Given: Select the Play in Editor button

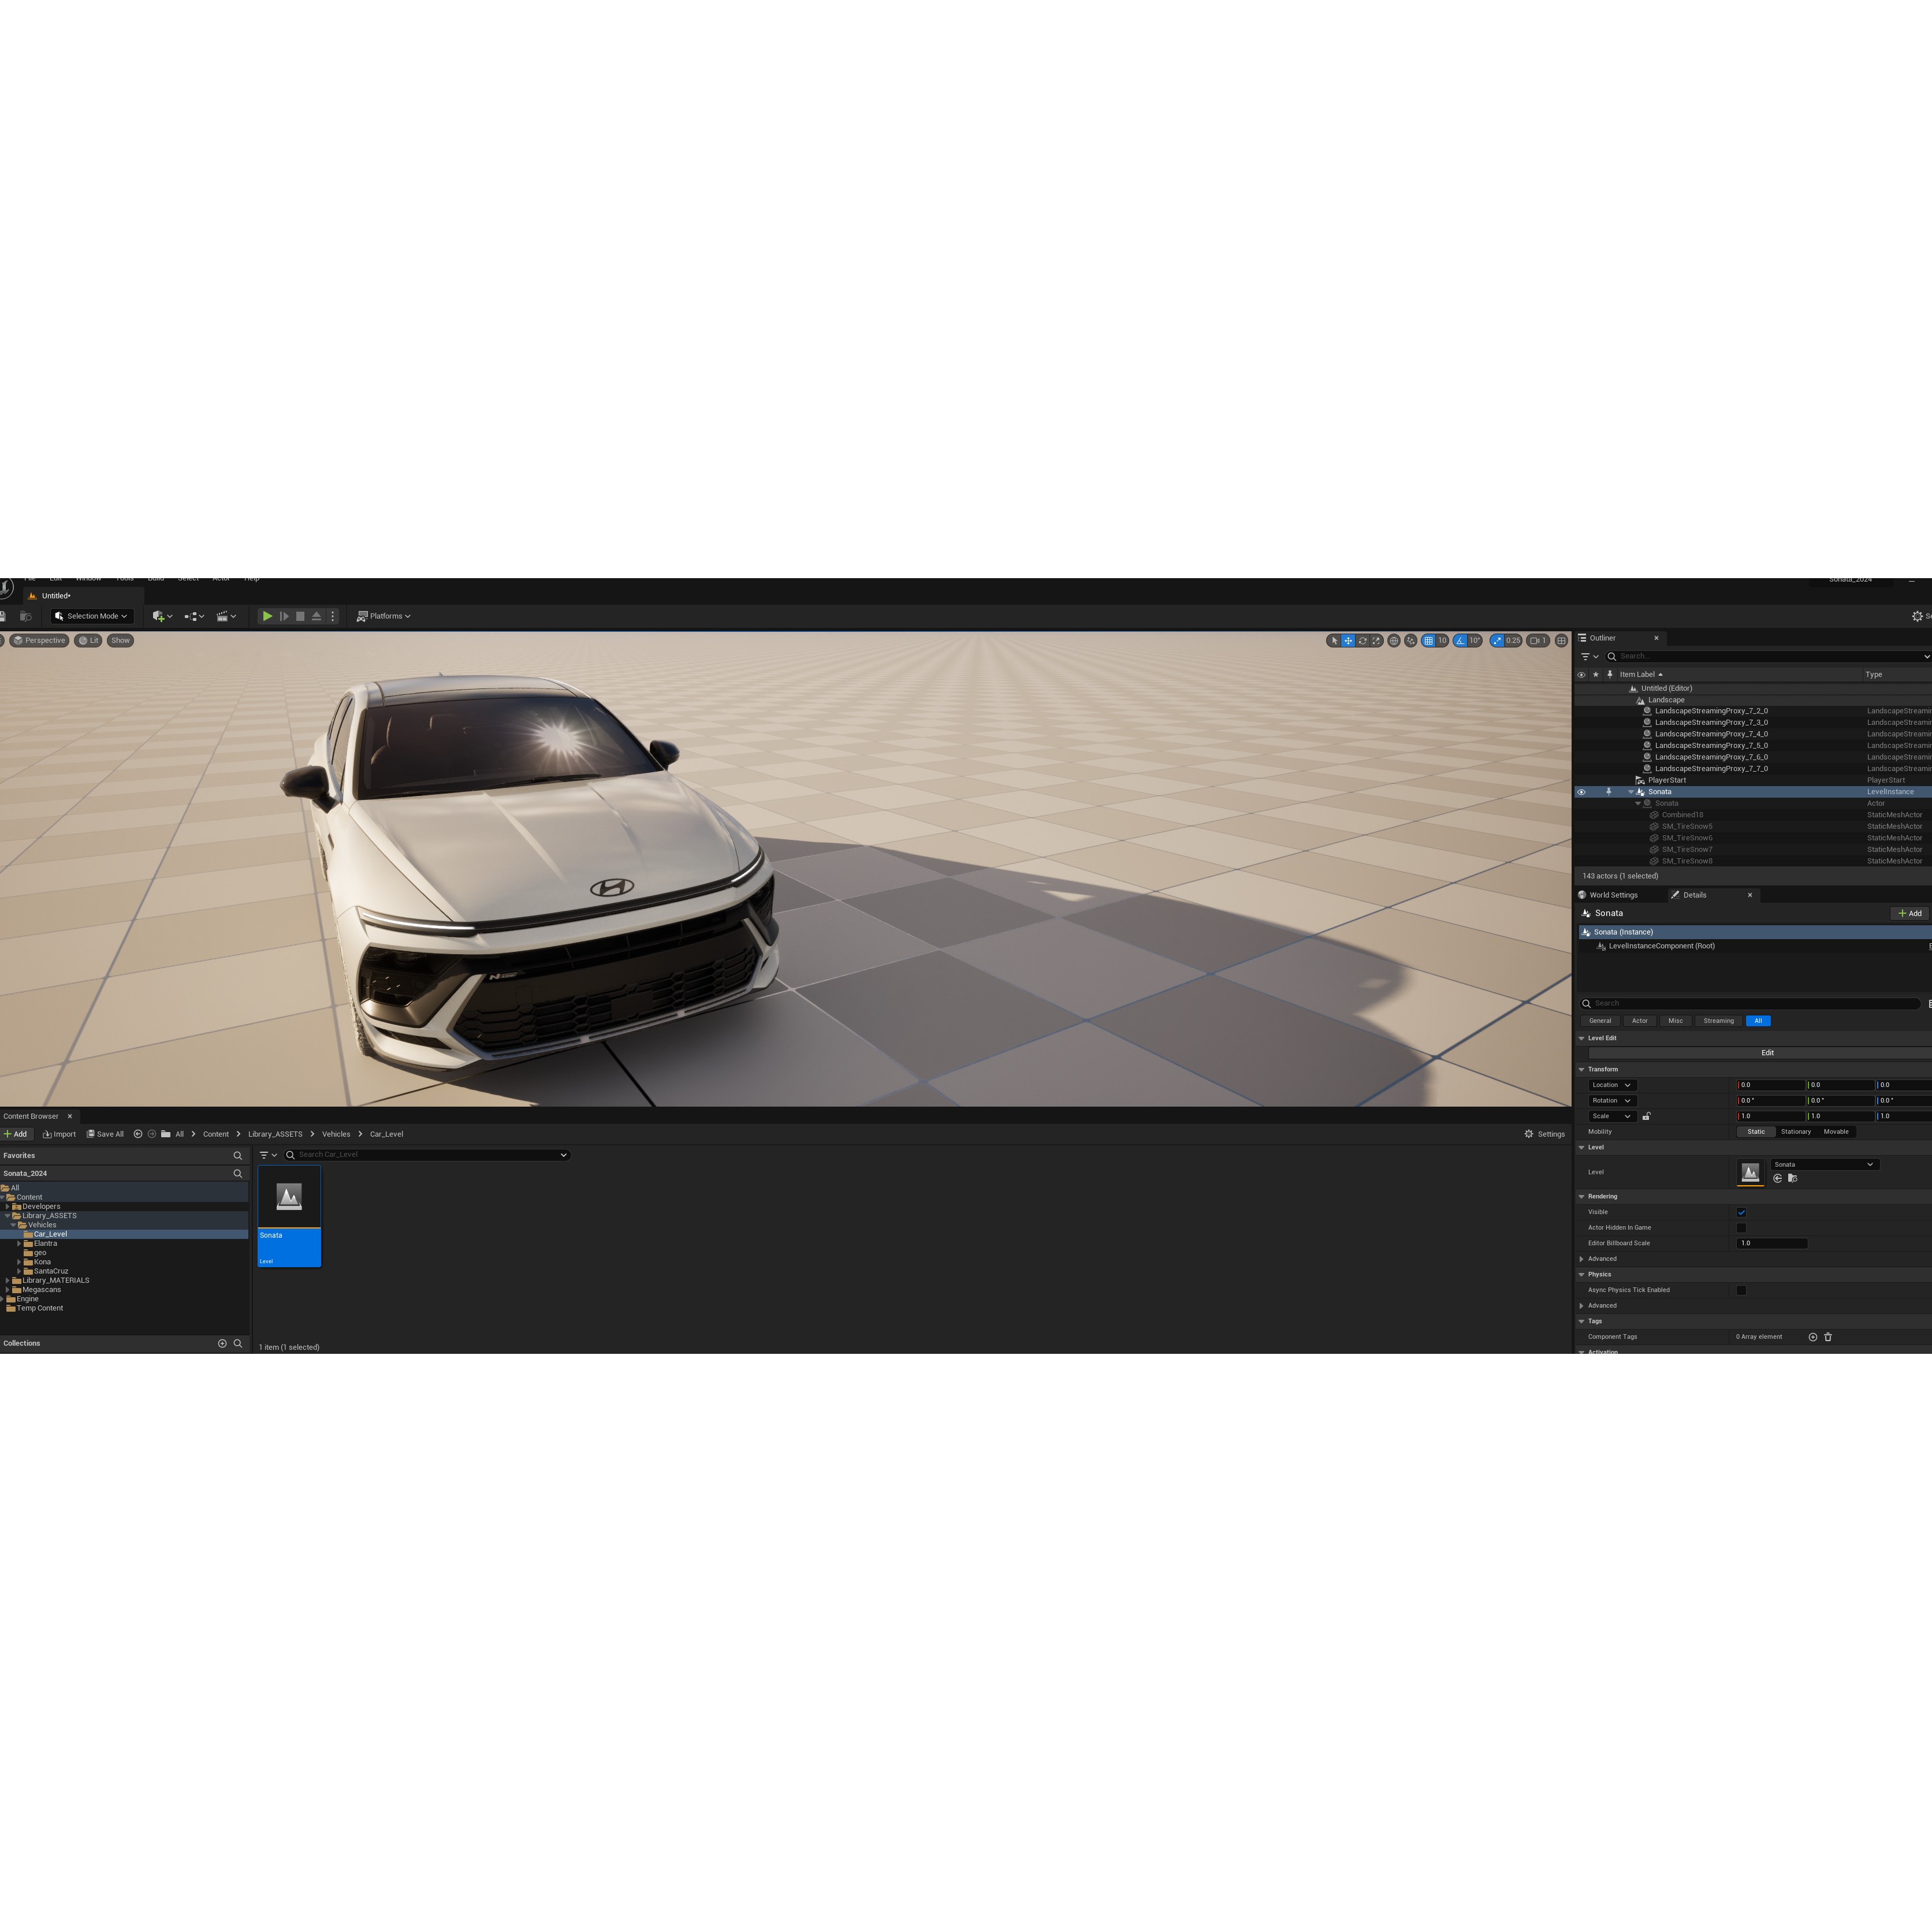Looking at the screenshot, I should [x=267, y=616].
